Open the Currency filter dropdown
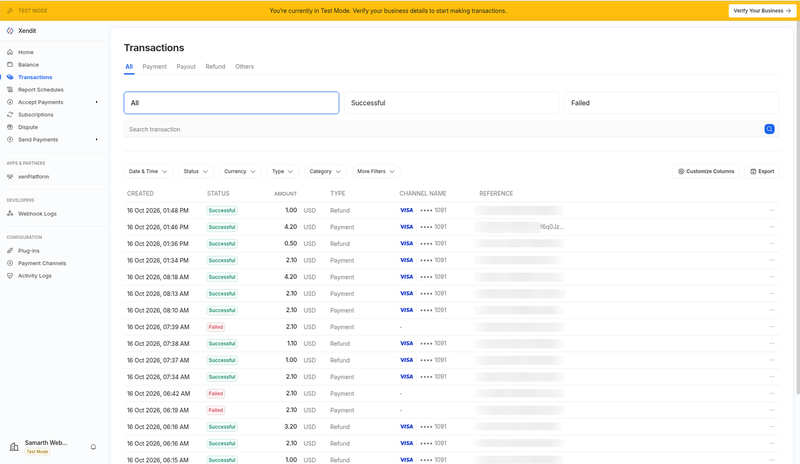This screenshot has height=464, width=800. point(240,172)
